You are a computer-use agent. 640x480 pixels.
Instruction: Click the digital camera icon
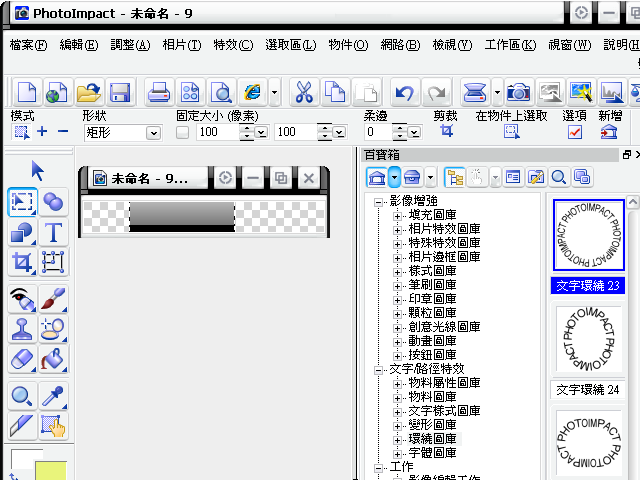(x=519, y=91)
